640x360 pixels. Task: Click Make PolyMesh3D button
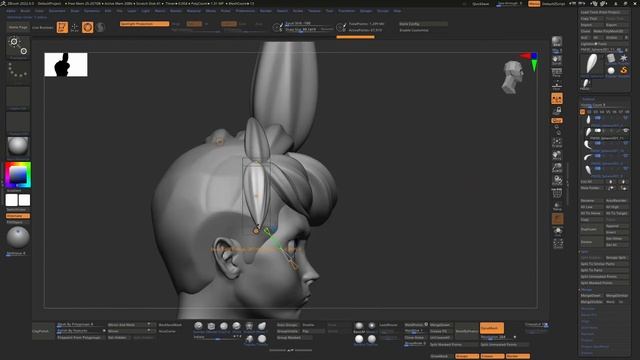point(611,31)
